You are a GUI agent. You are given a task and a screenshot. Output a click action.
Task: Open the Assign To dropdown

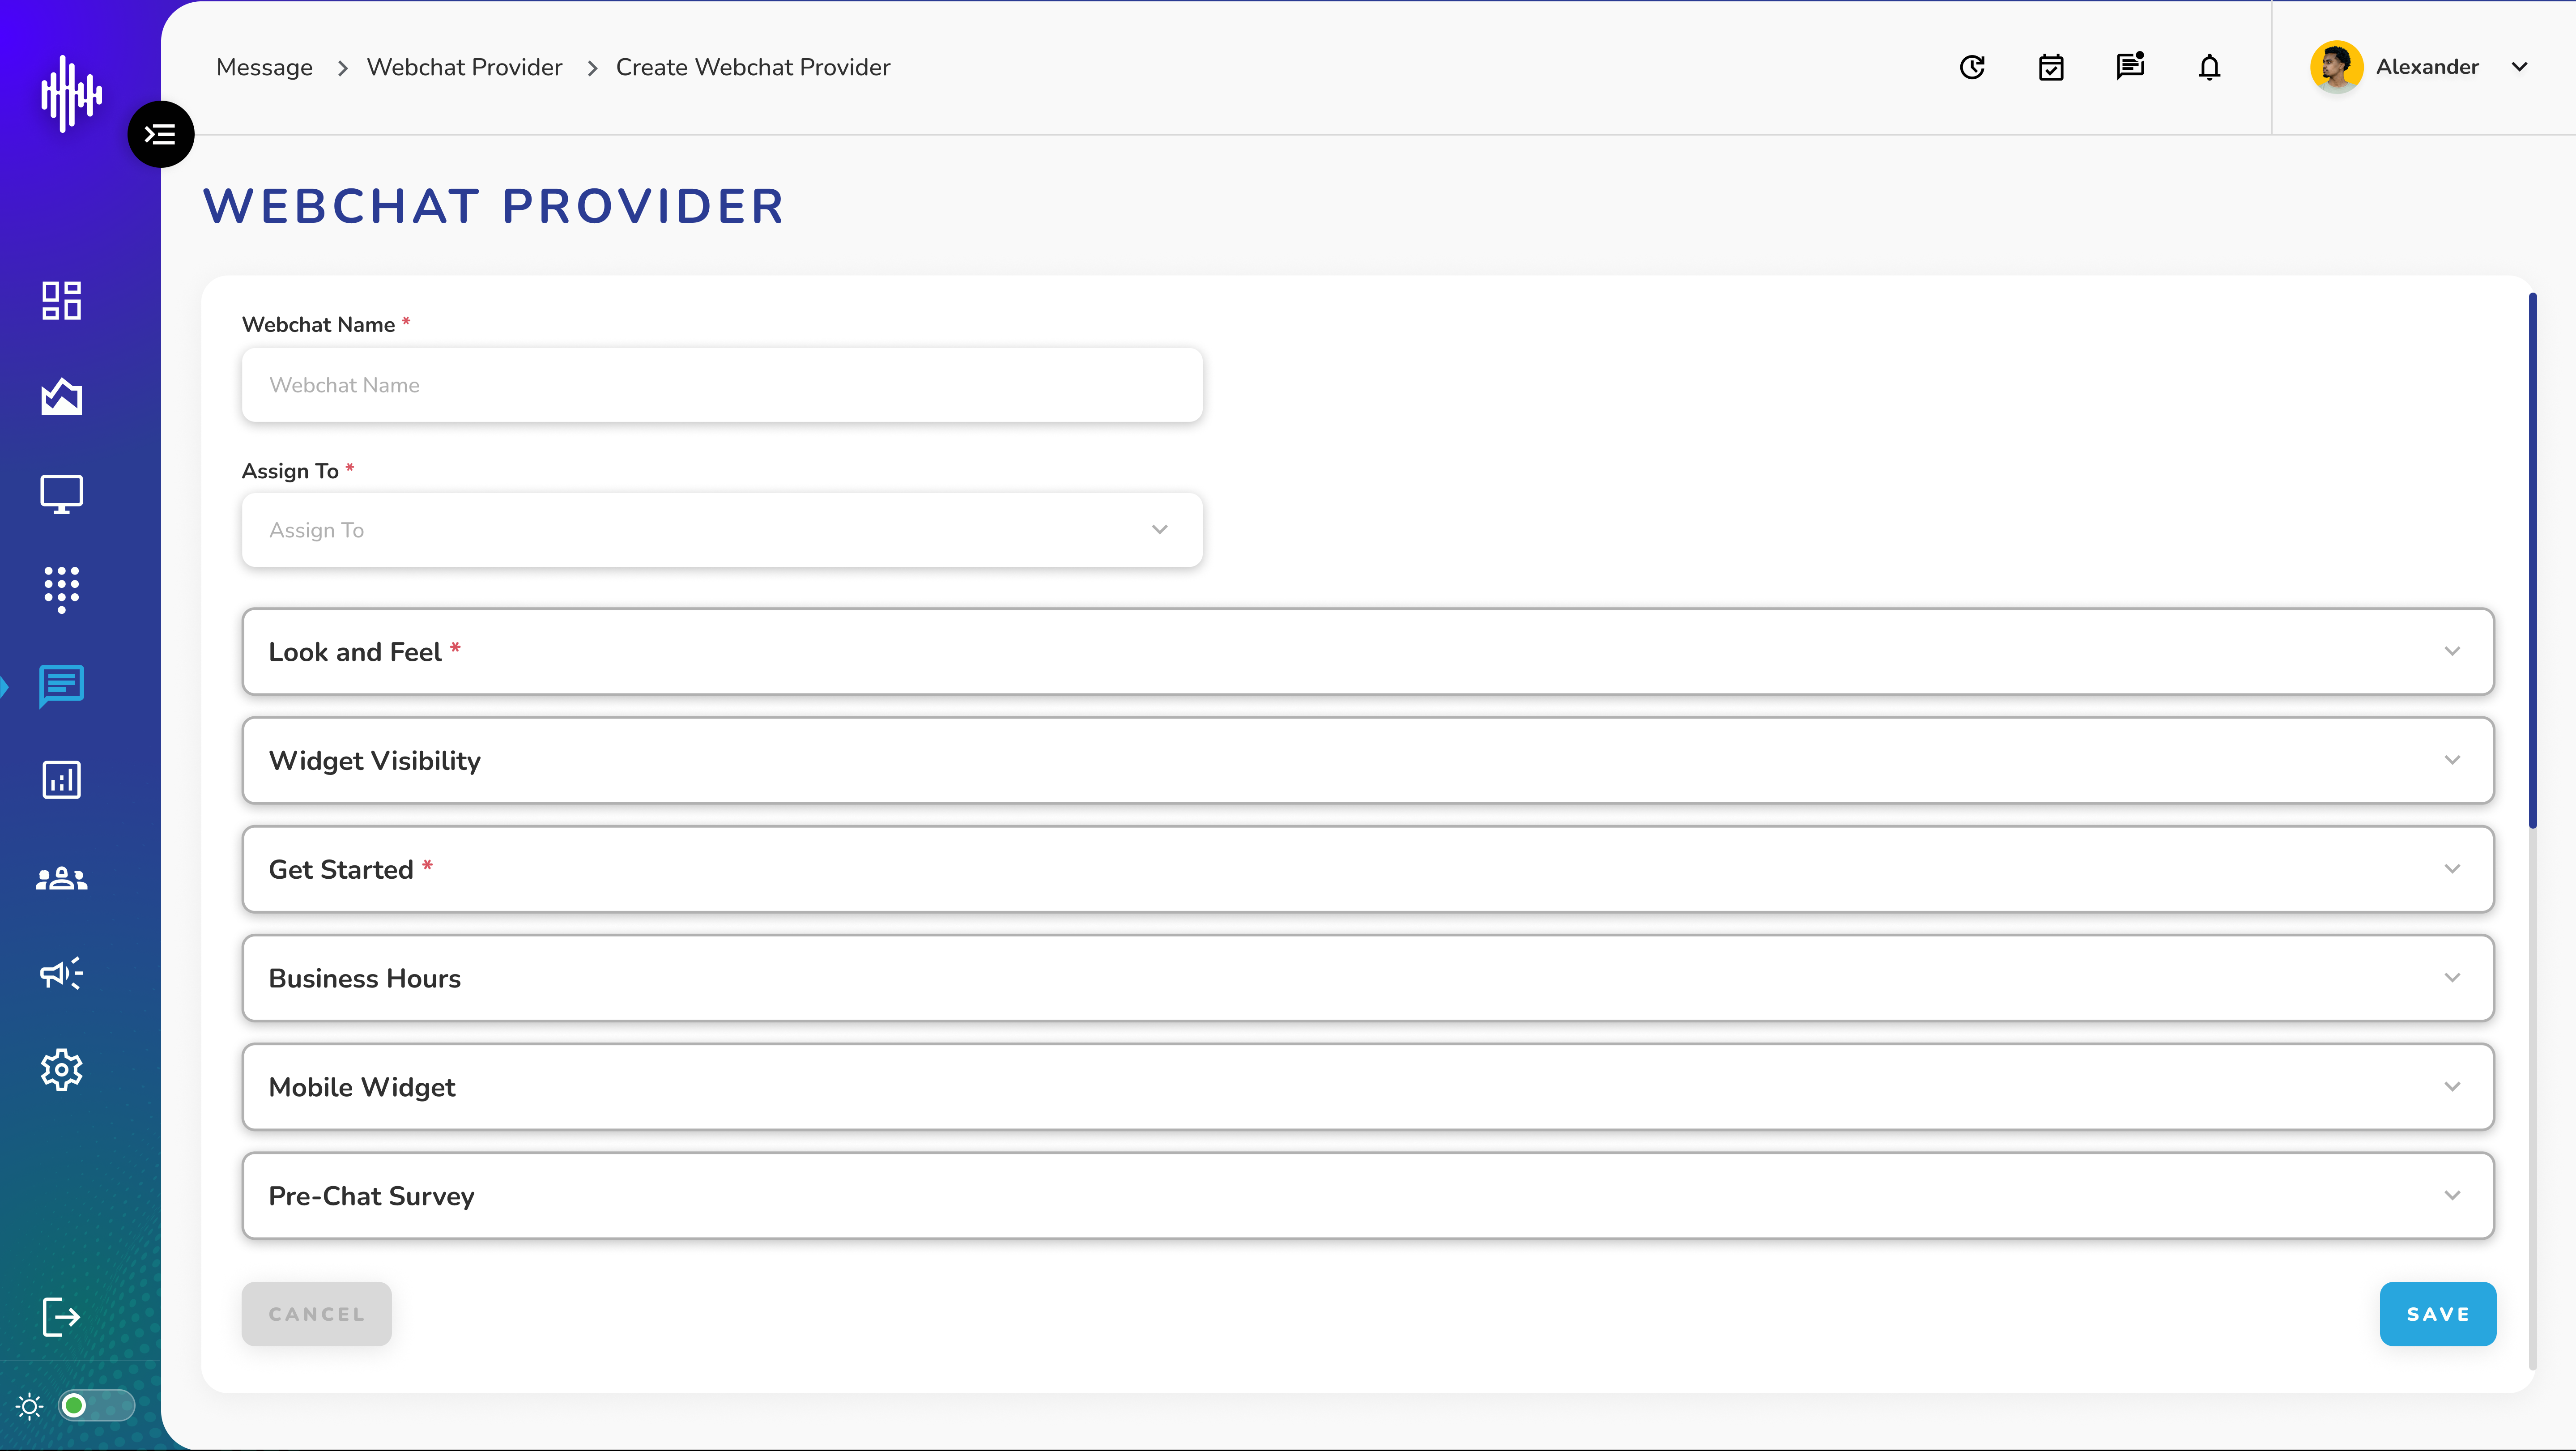722,530
